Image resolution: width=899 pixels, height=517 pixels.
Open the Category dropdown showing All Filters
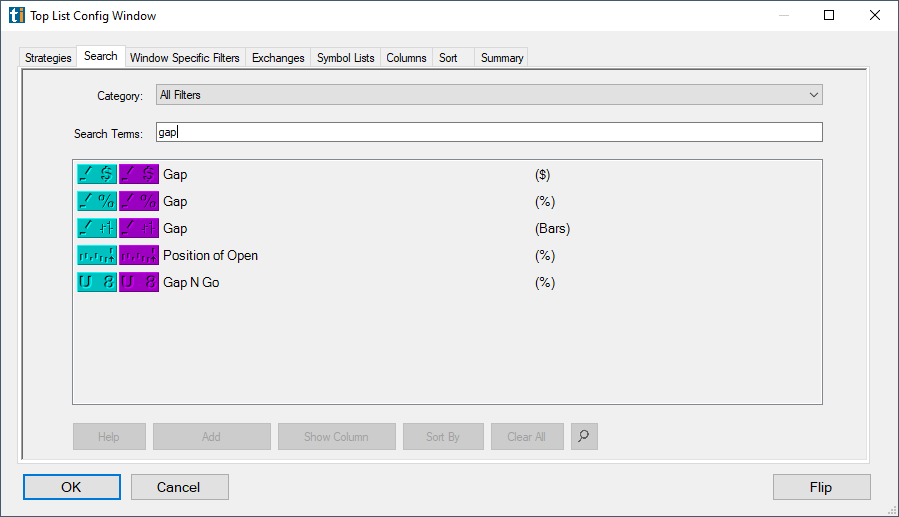click(x=489, y=95)
